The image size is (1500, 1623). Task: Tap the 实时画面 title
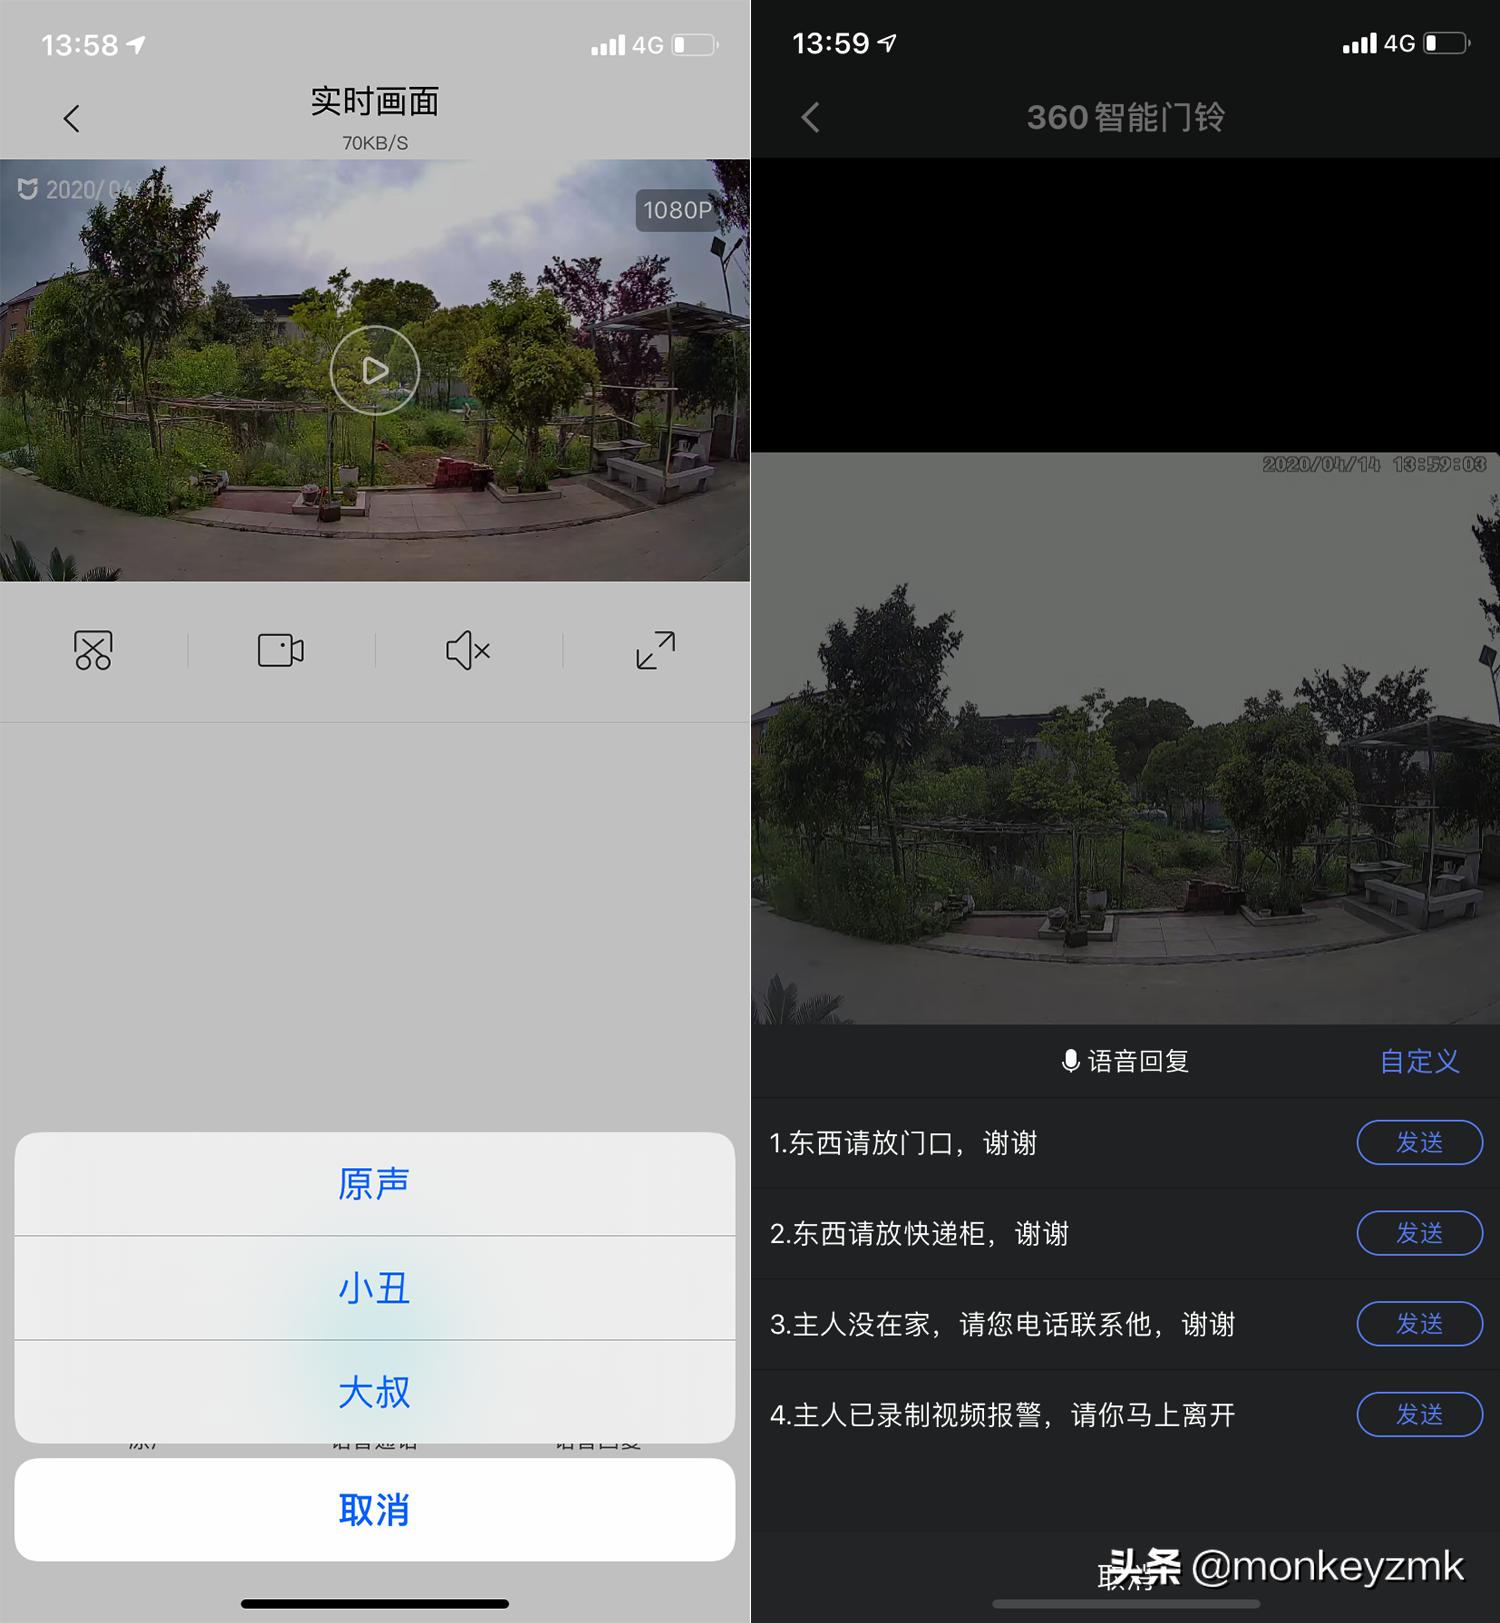click(x=375, y=101)
